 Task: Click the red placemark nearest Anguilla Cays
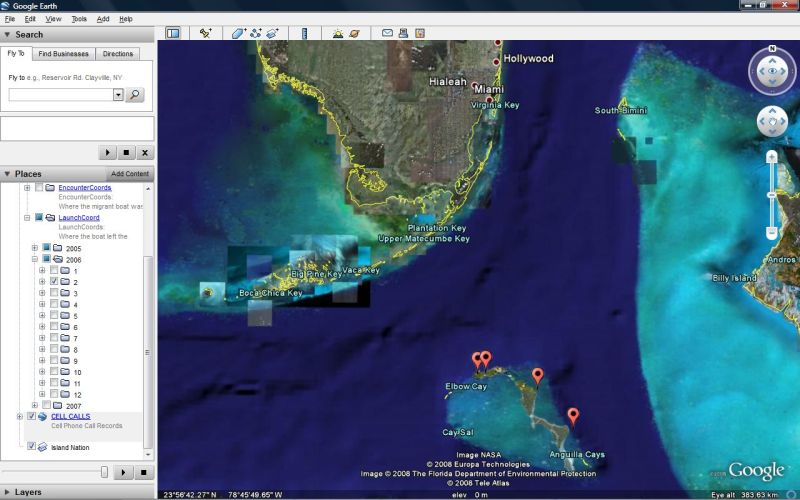(573, 416)
